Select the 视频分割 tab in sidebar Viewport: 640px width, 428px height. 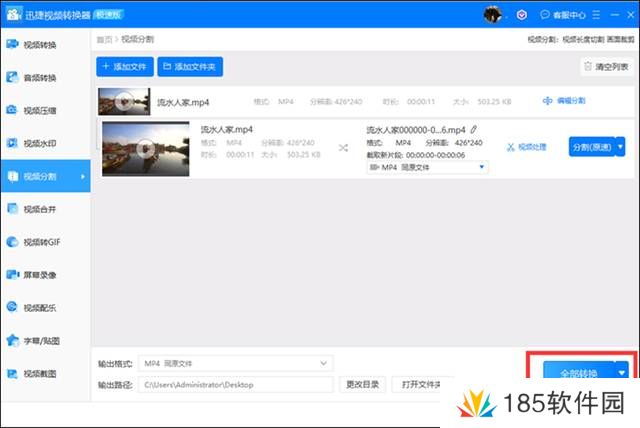point(40,176)
